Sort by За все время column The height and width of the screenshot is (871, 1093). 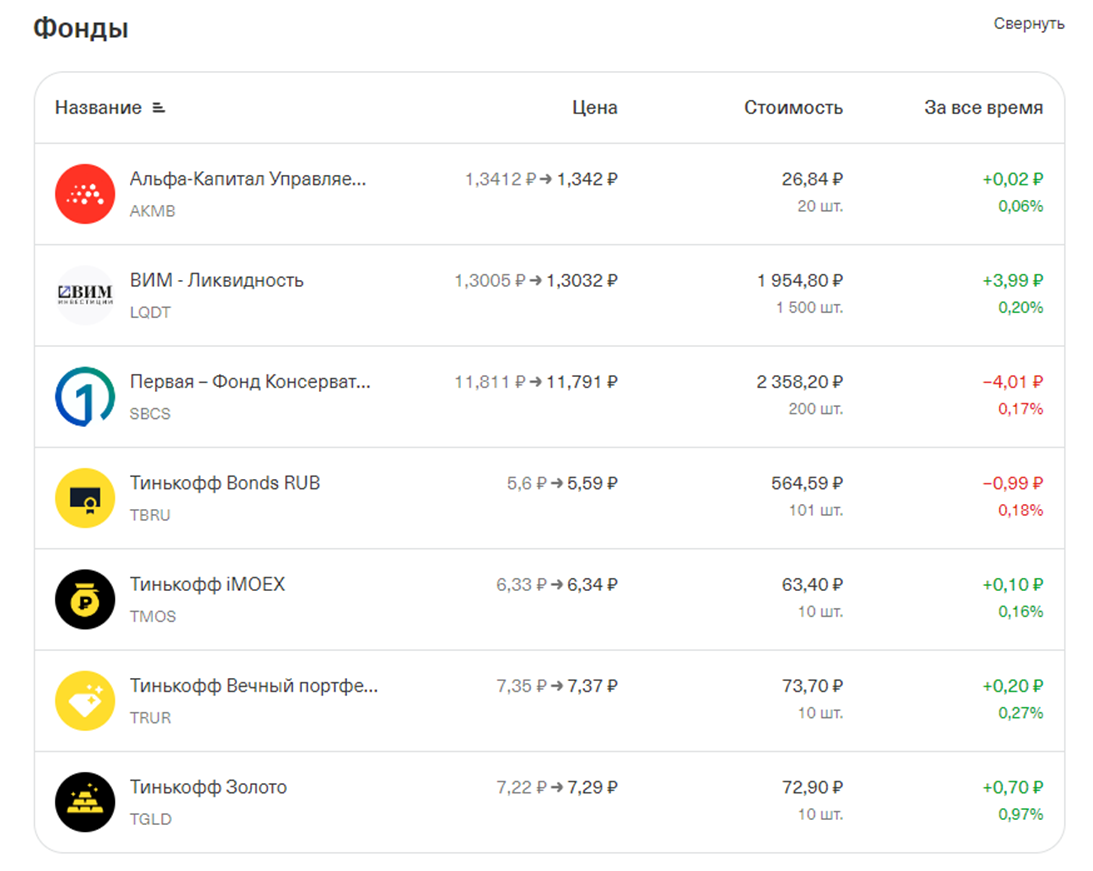click(983, 108)
